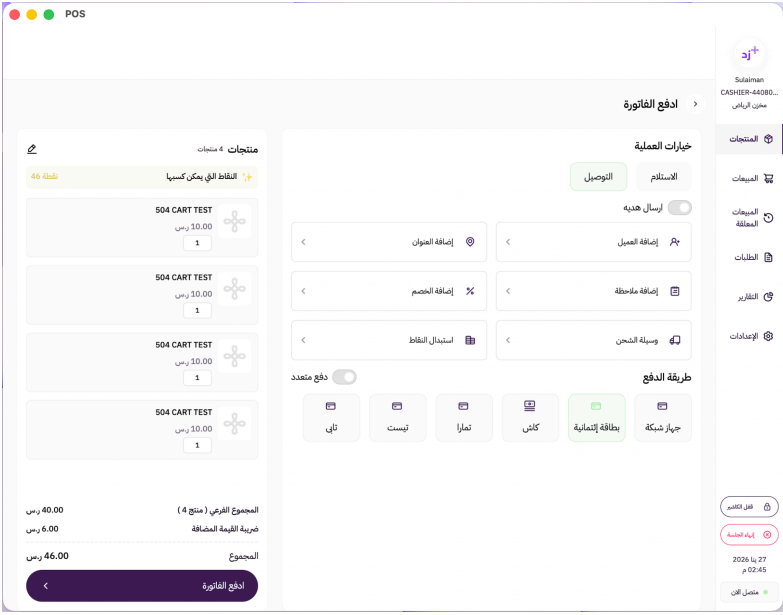783x615 pixels.
Task: Expand إضافة العنوان row
Action: click(x=389, y=242)
